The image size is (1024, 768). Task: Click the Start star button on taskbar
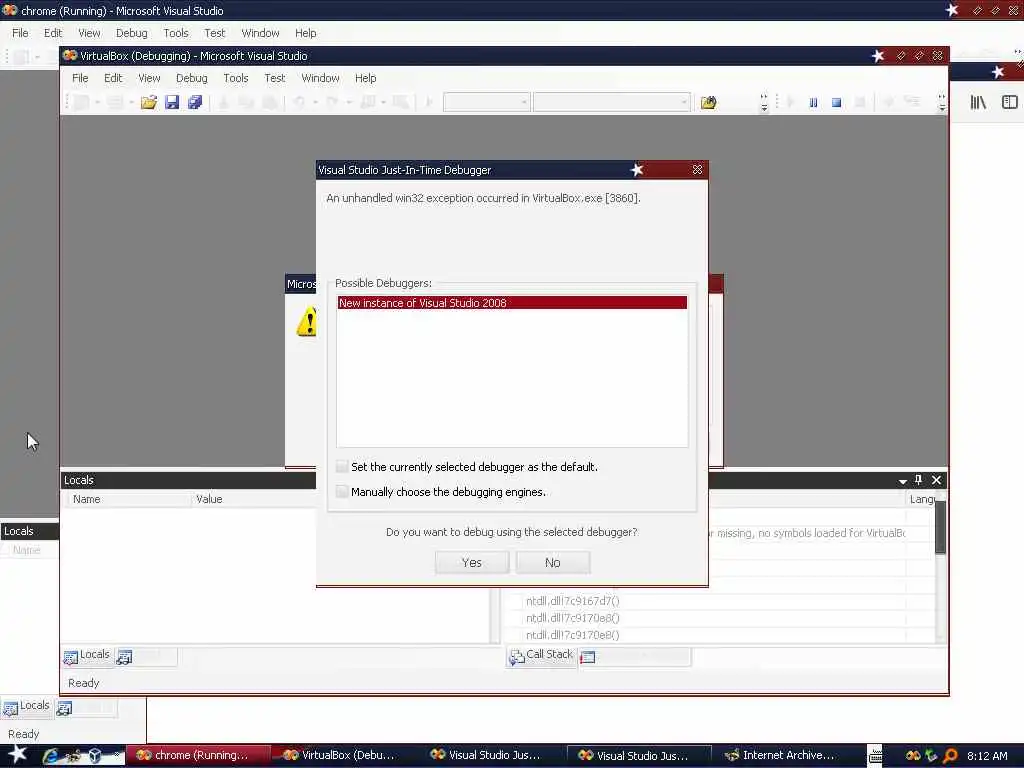(17, 754)
